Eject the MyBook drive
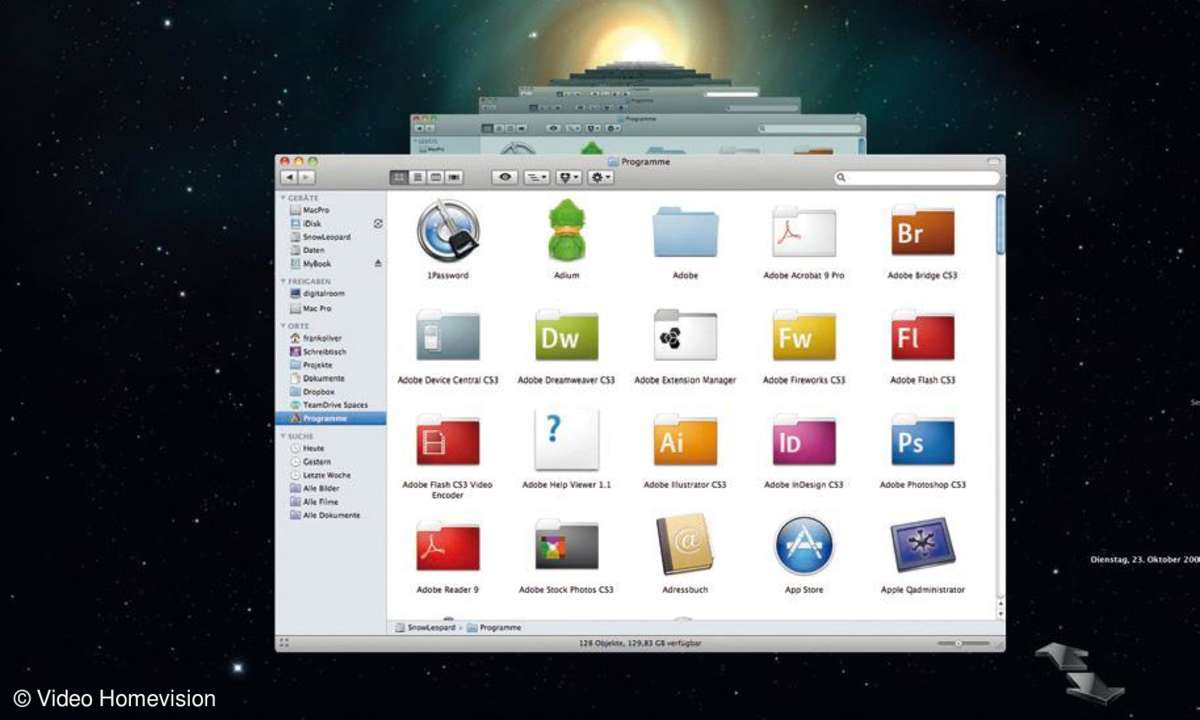1200x720 pixels. [x=378, y=263]
